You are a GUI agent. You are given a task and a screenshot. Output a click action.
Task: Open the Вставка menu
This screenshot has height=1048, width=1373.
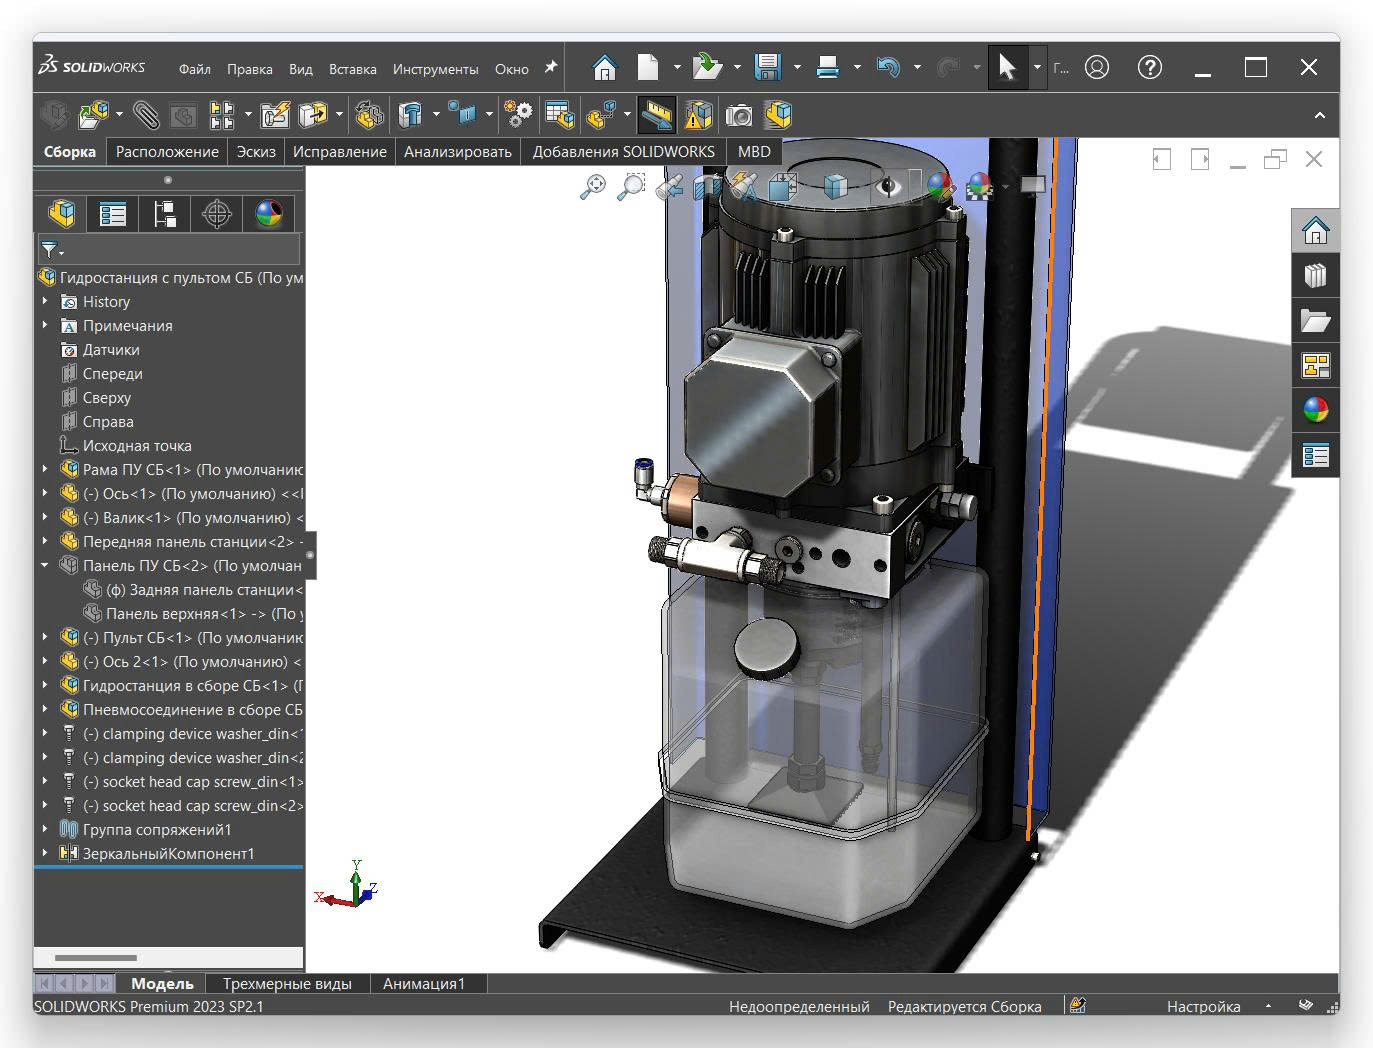point(351,69)
